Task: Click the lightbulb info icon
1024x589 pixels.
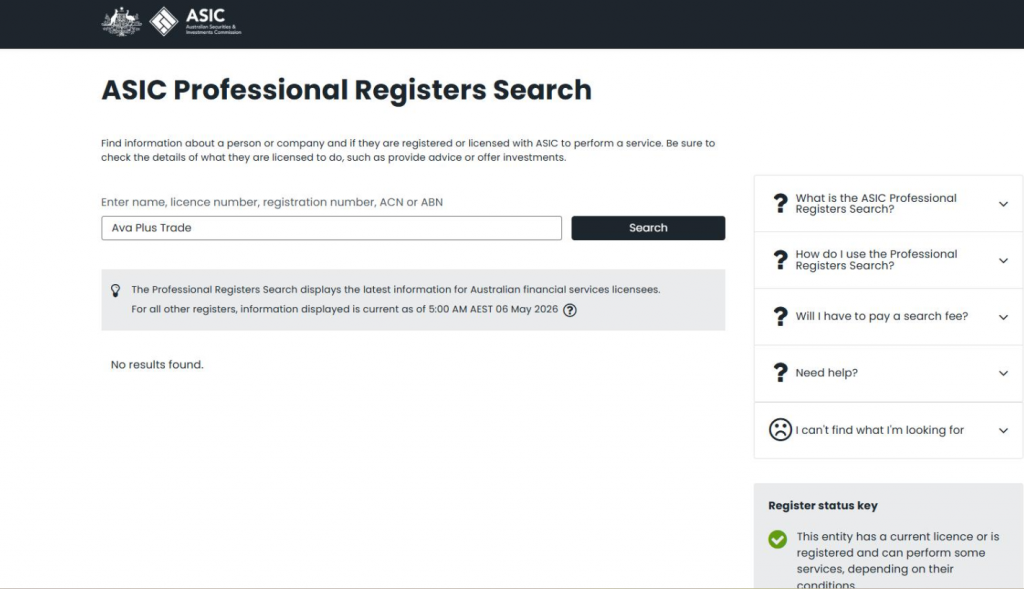Action: [x=116, y=290]
